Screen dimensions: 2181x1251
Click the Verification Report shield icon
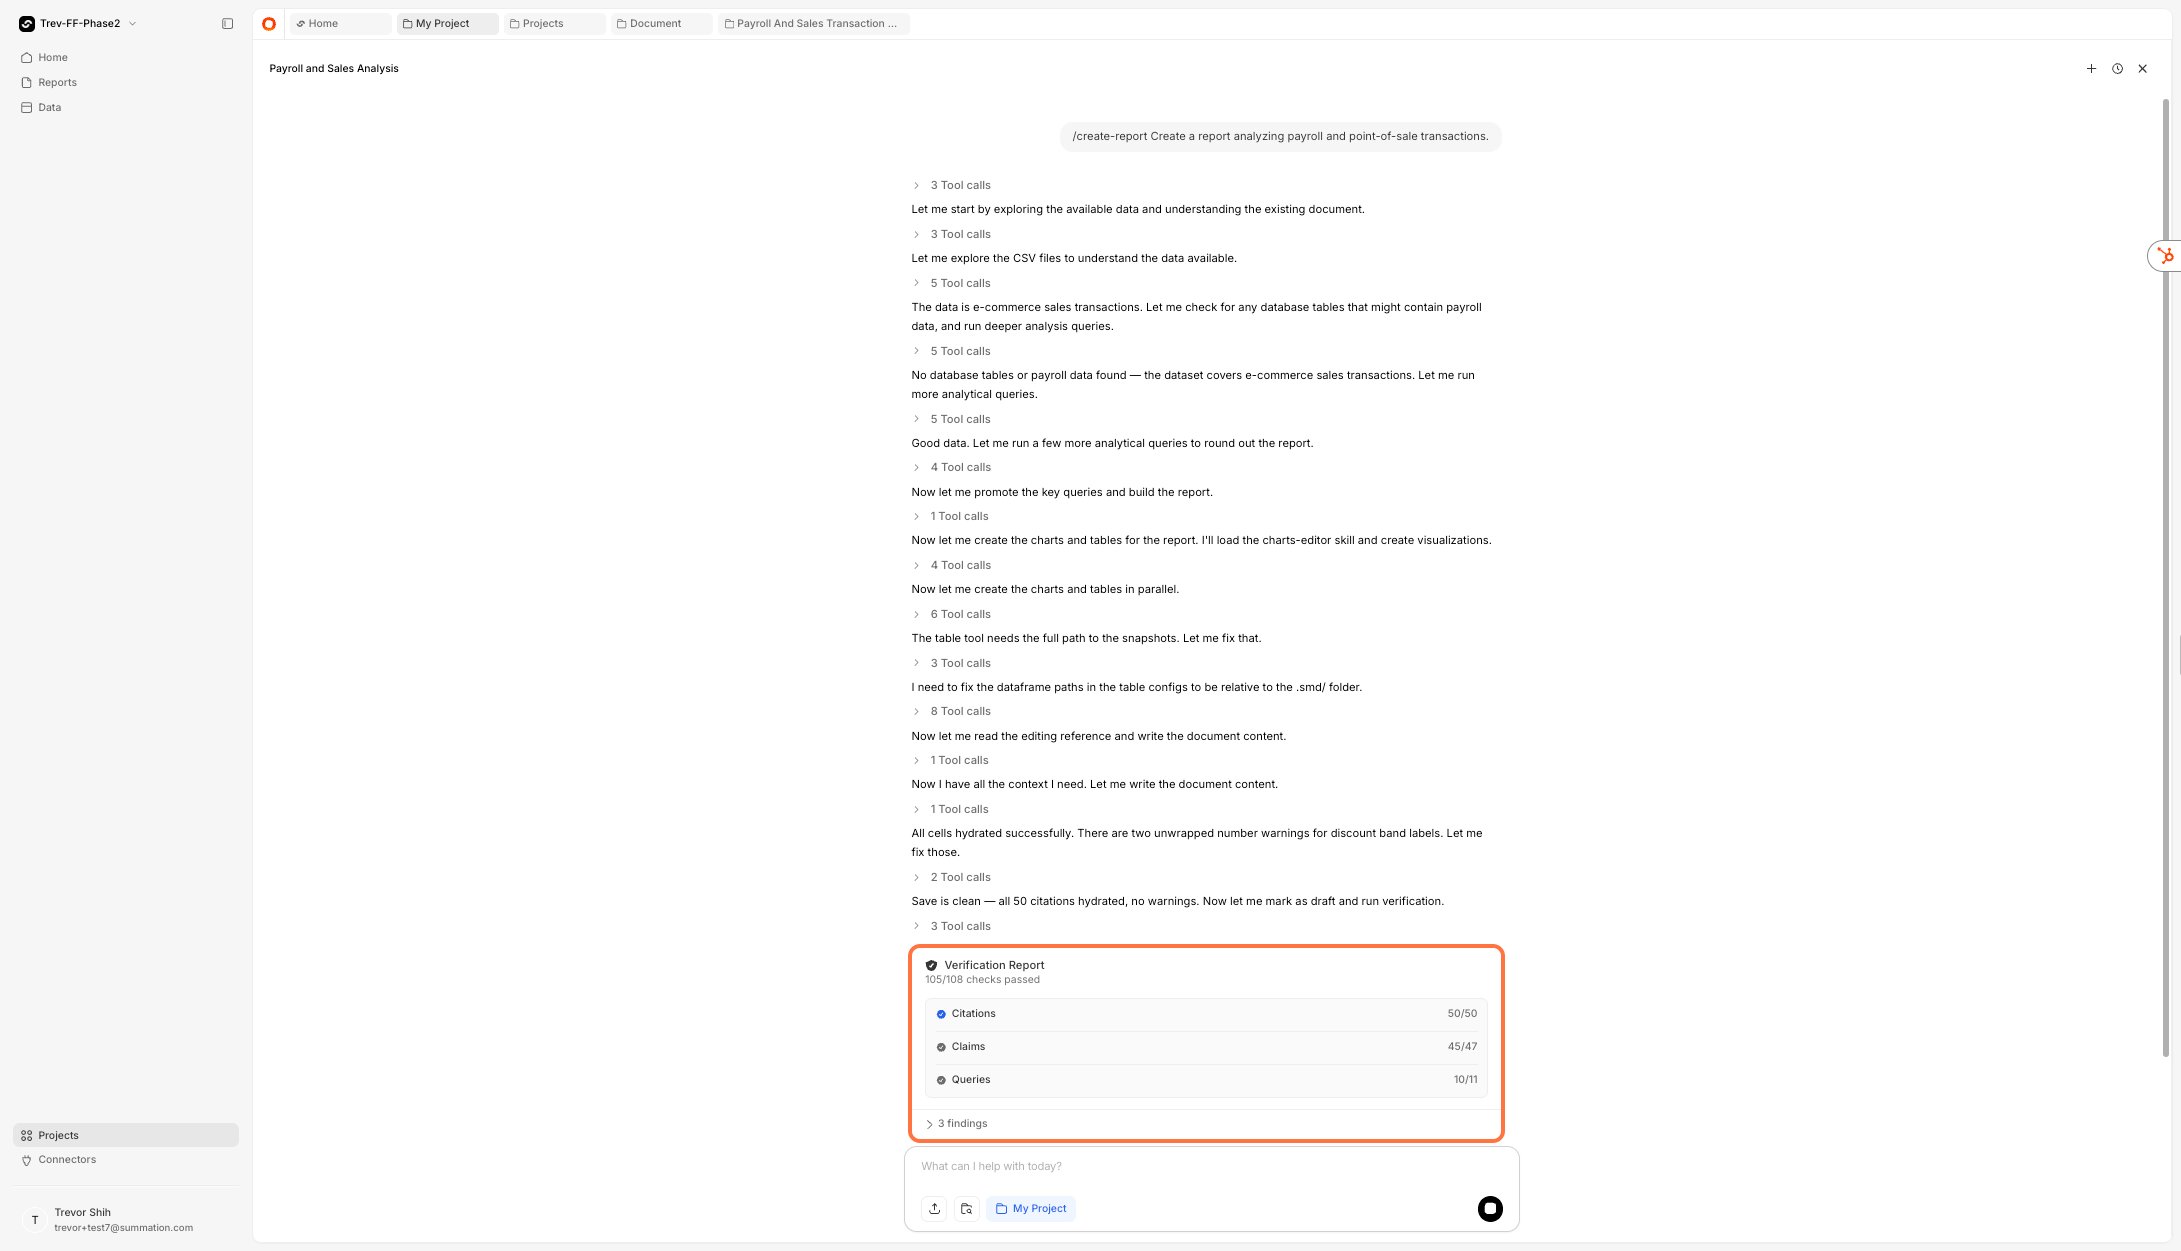931,966
